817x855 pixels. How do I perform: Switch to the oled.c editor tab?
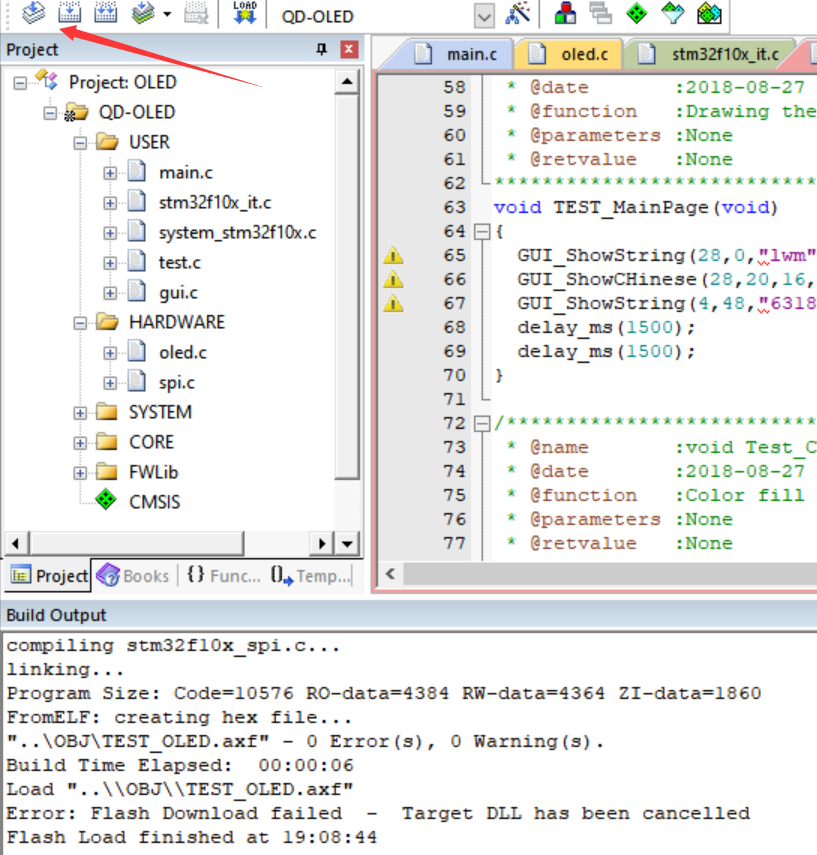click(568, 55)
